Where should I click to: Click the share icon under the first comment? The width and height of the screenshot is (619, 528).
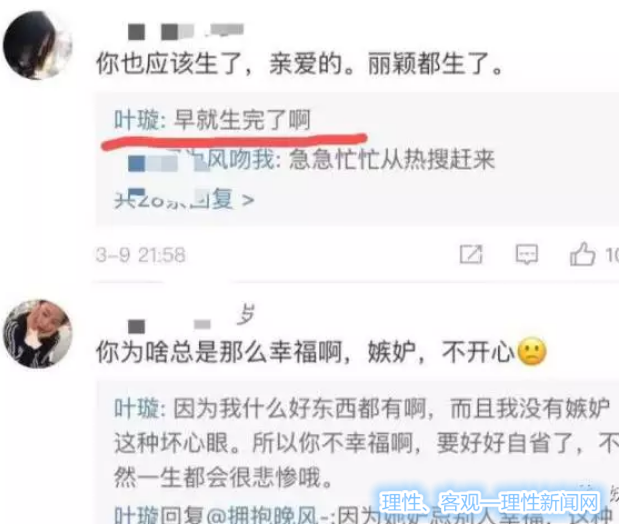click(471, 254)
